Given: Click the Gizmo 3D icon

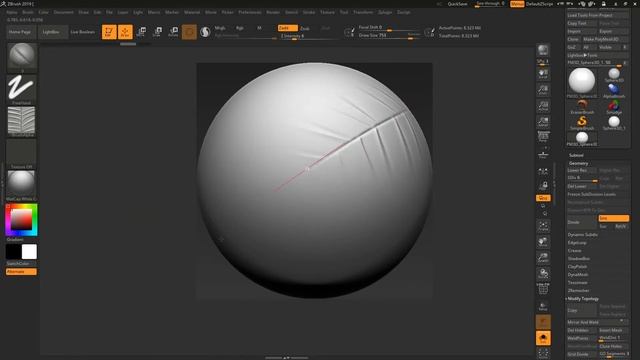Looking at the screenshot, I should (x=189, y=32).
